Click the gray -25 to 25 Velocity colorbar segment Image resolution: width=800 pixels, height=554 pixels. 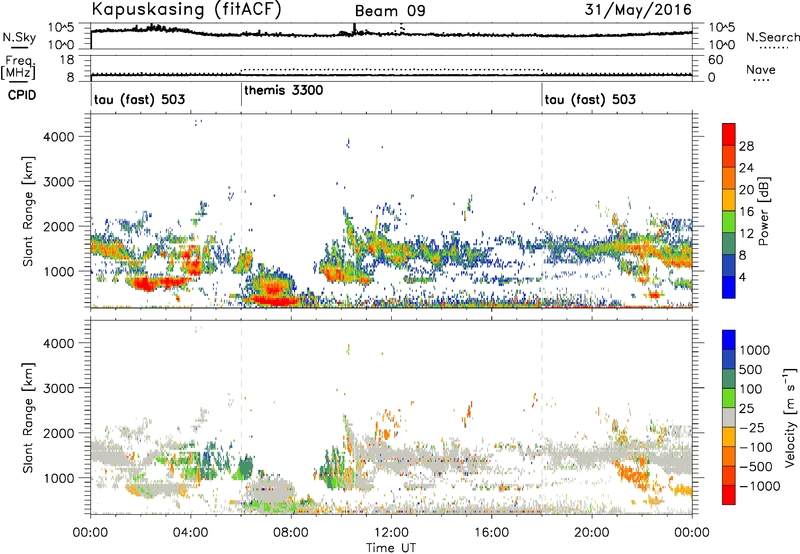[729, 417]
